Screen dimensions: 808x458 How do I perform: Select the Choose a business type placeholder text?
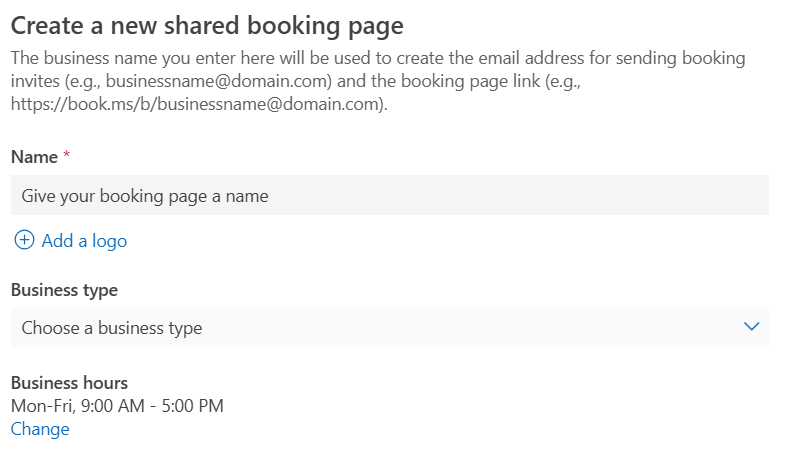click(x=112, y=328)
